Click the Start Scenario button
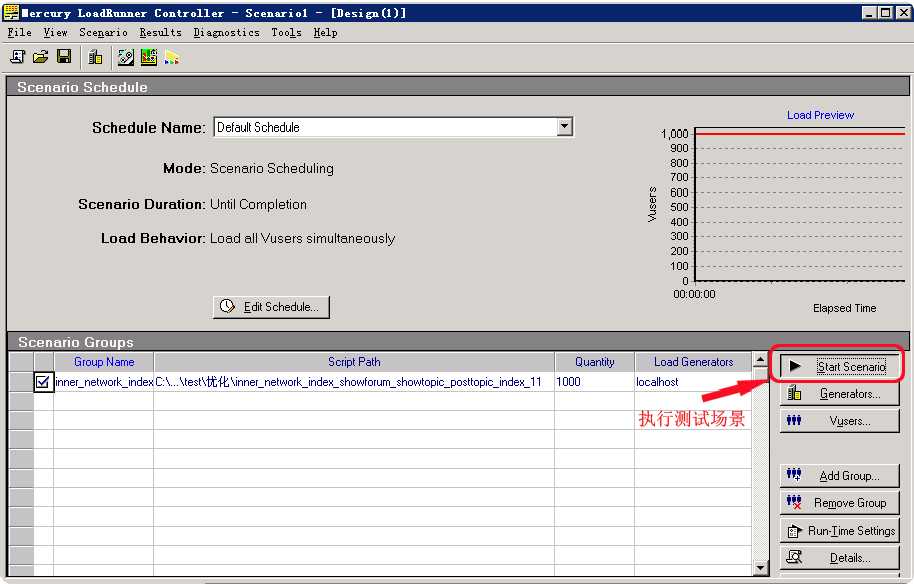This screenshot has height=584, width=914. click(839, 366)
